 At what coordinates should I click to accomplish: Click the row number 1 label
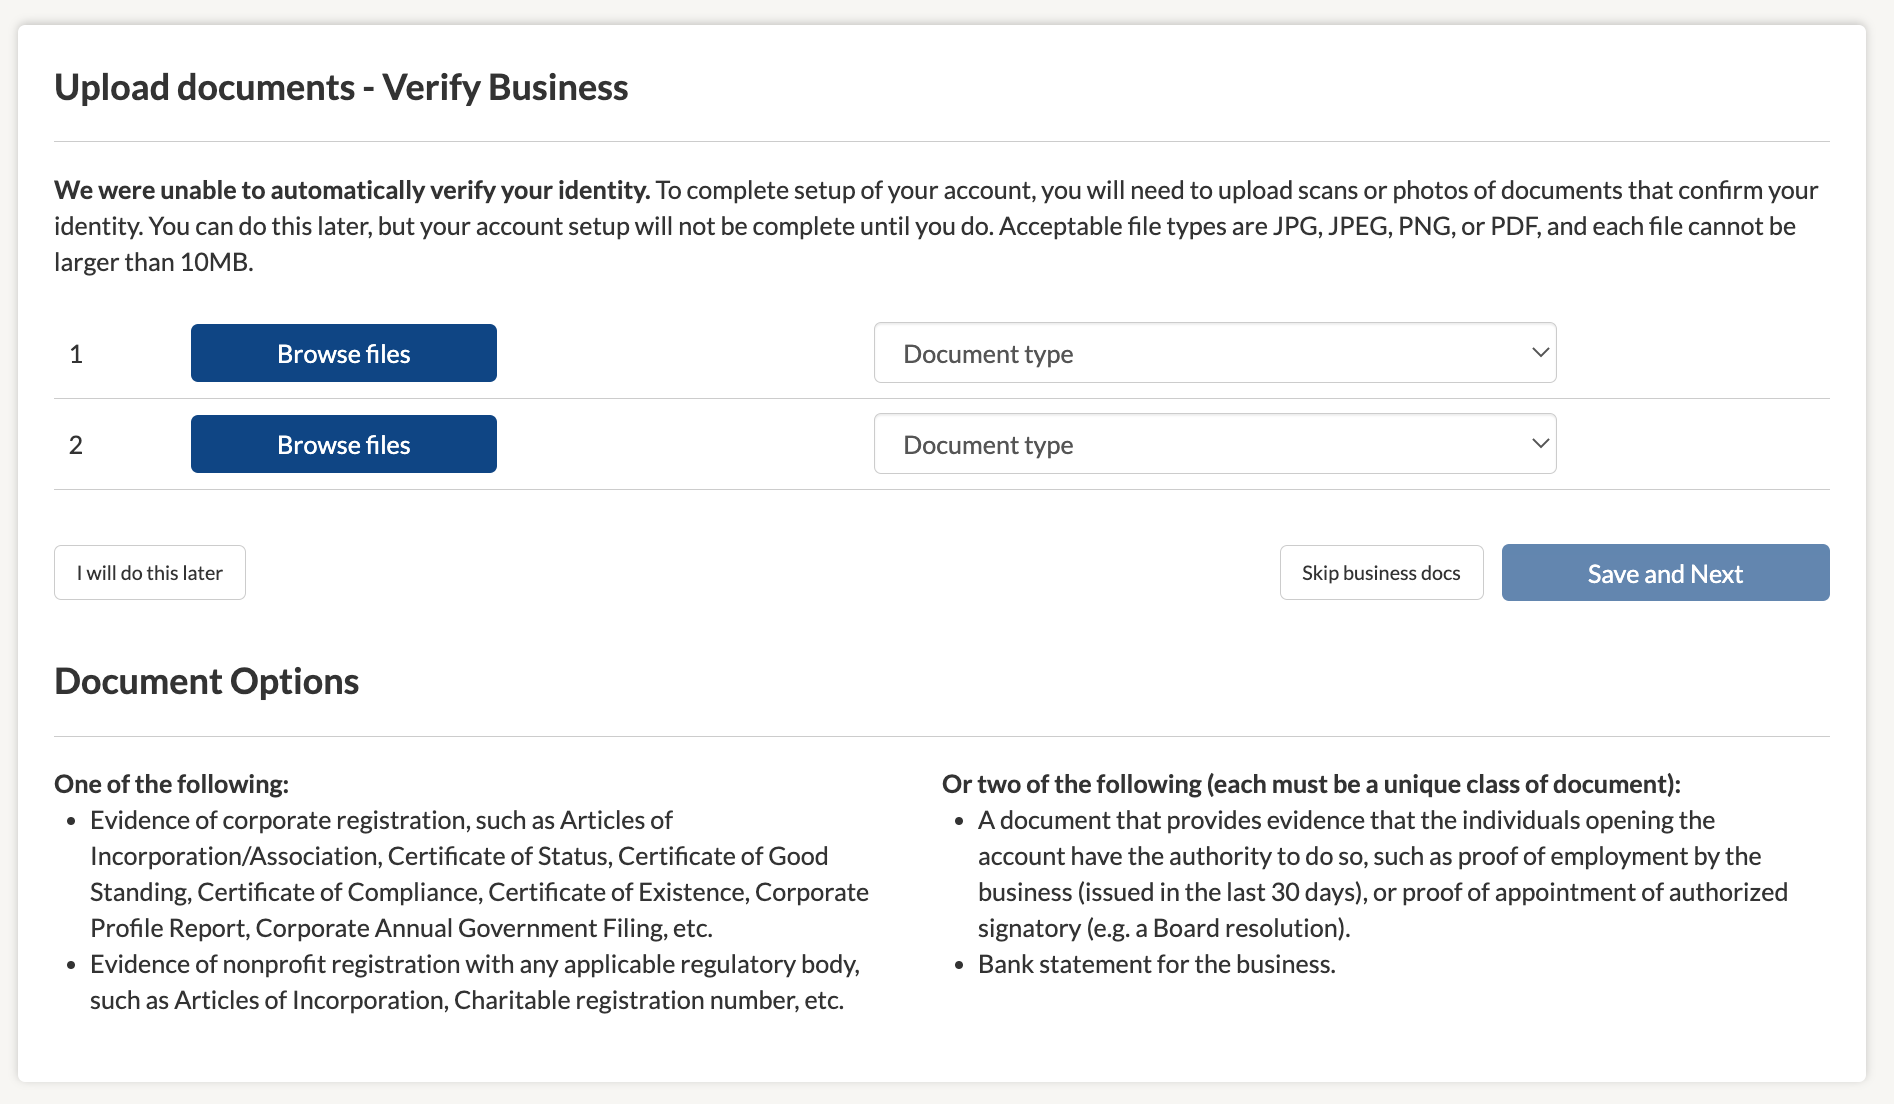coord(76,354)
